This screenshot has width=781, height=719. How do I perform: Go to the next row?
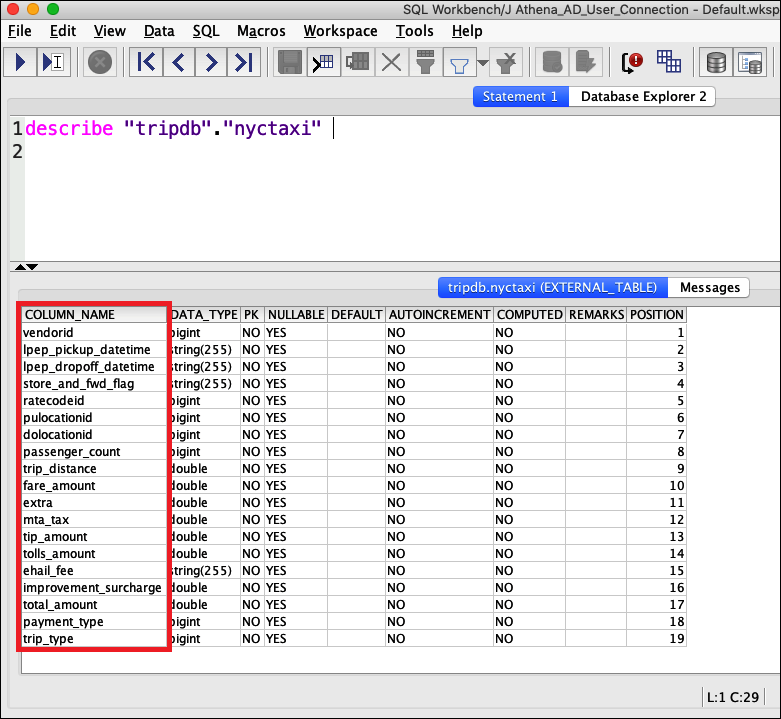(x=210, y=63)
